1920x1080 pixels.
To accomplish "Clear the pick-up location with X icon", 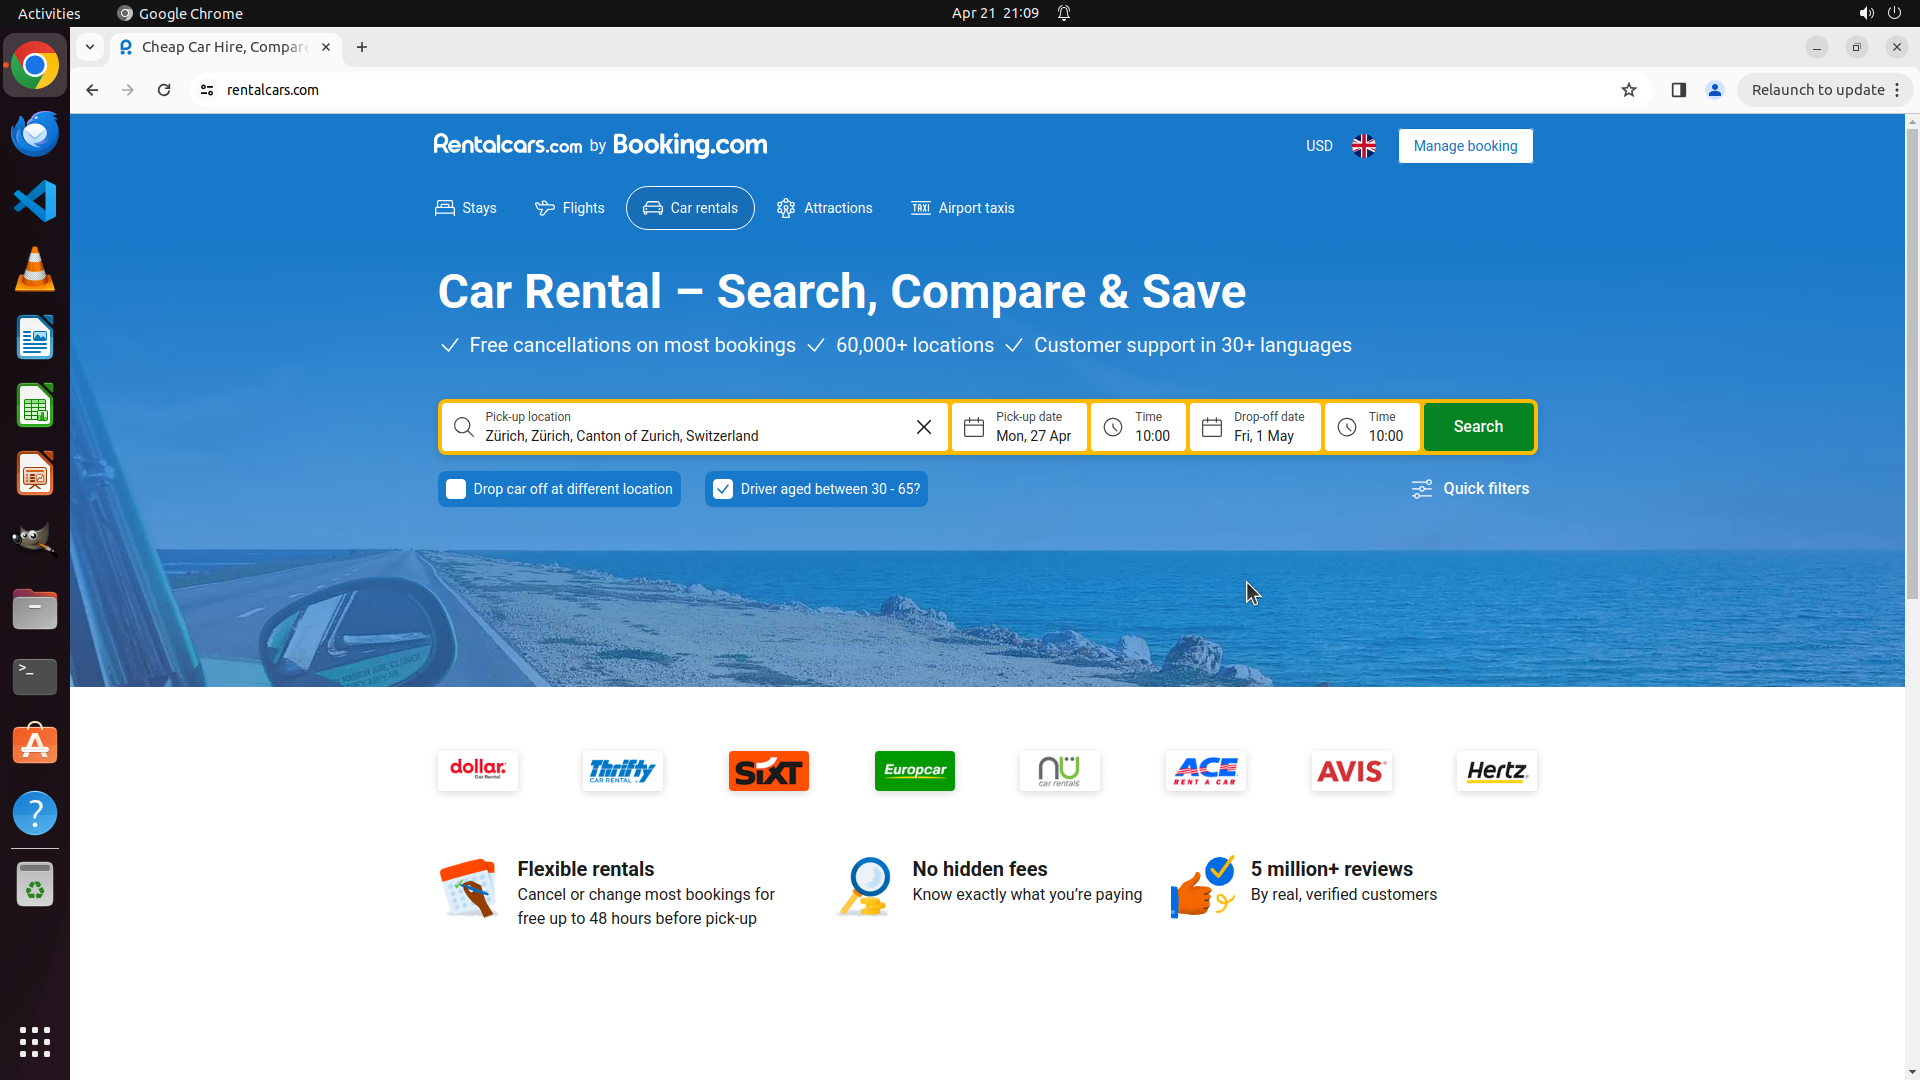I will pos(923,427).
